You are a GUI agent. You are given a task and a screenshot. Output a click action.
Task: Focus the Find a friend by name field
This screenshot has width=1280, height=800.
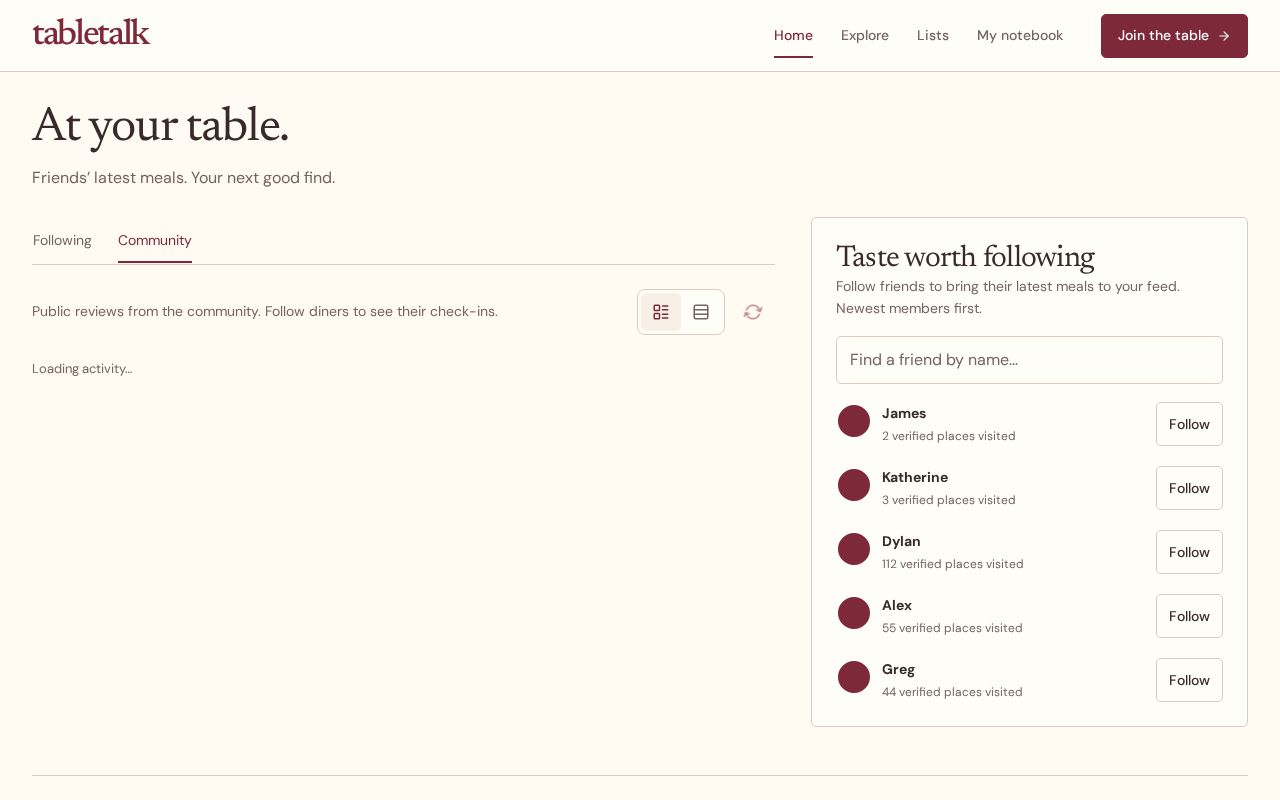pyautogui.click(x=1029, y=360)
